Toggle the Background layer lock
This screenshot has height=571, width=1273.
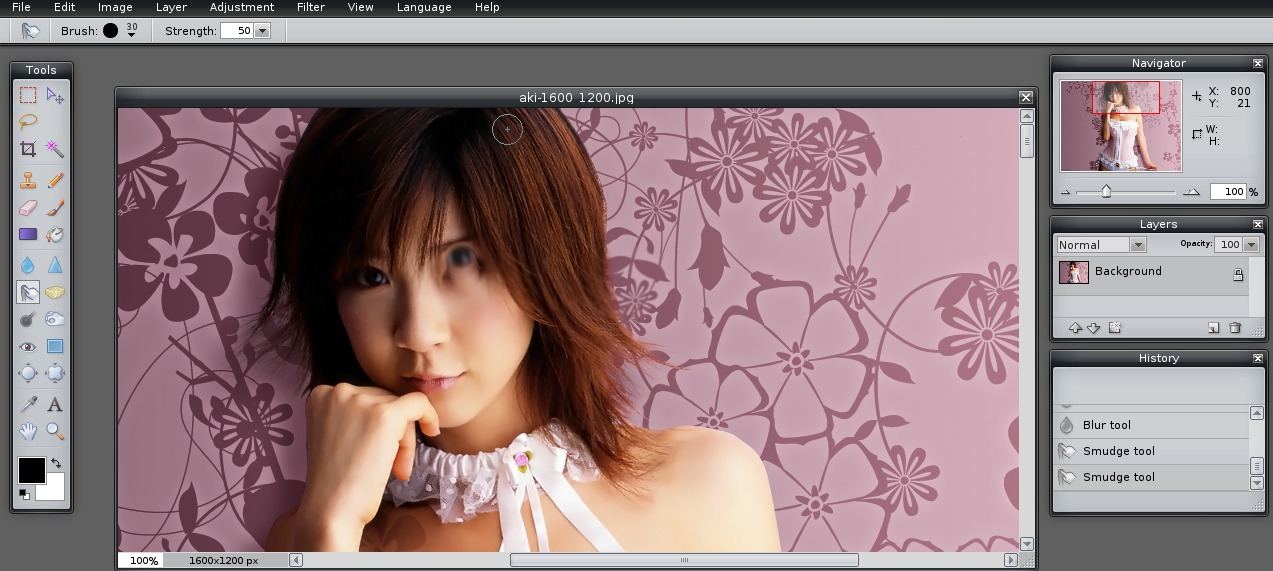pos(1238,275)
